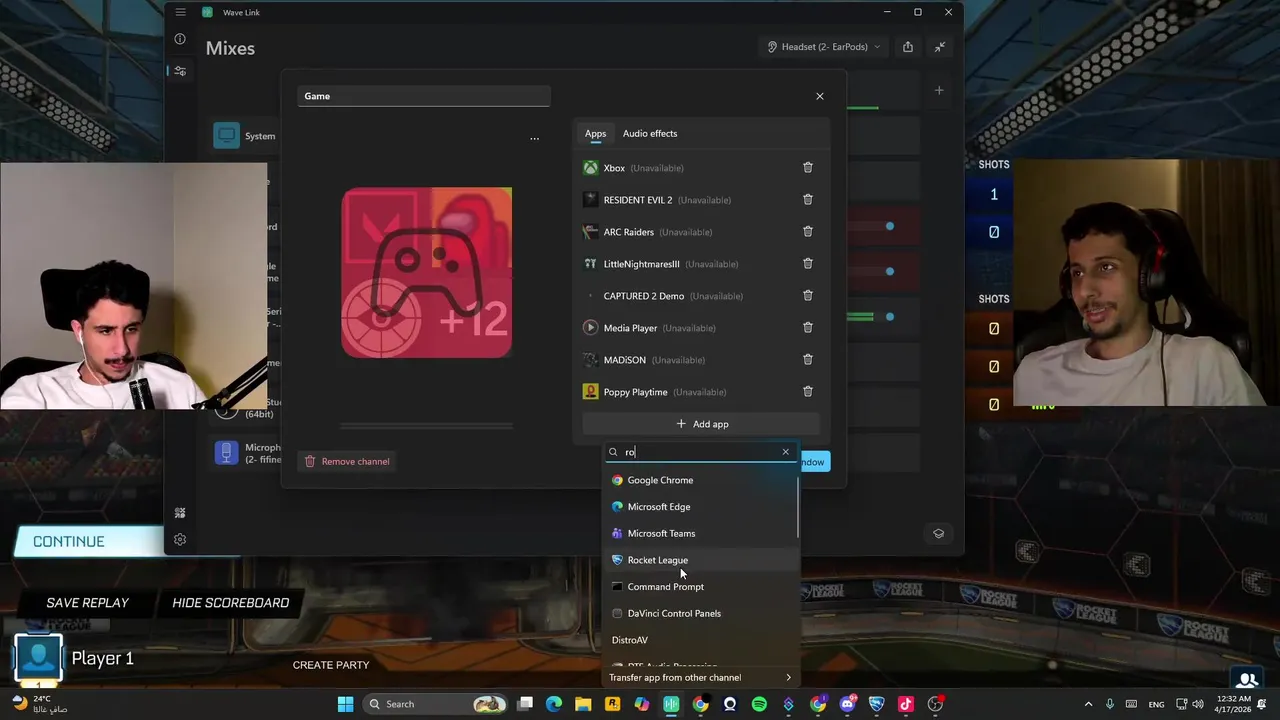
Task: Remove Poppy Playtime via its trash icon
Action: coord(808,392)
